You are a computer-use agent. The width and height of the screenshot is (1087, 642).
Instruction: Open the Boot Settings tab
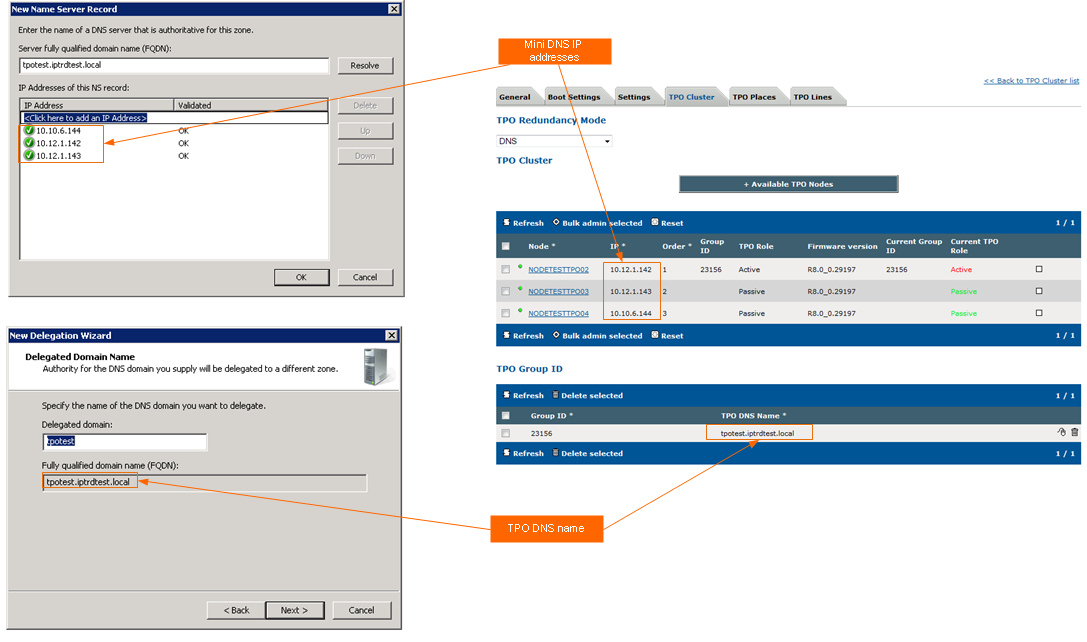574,97
